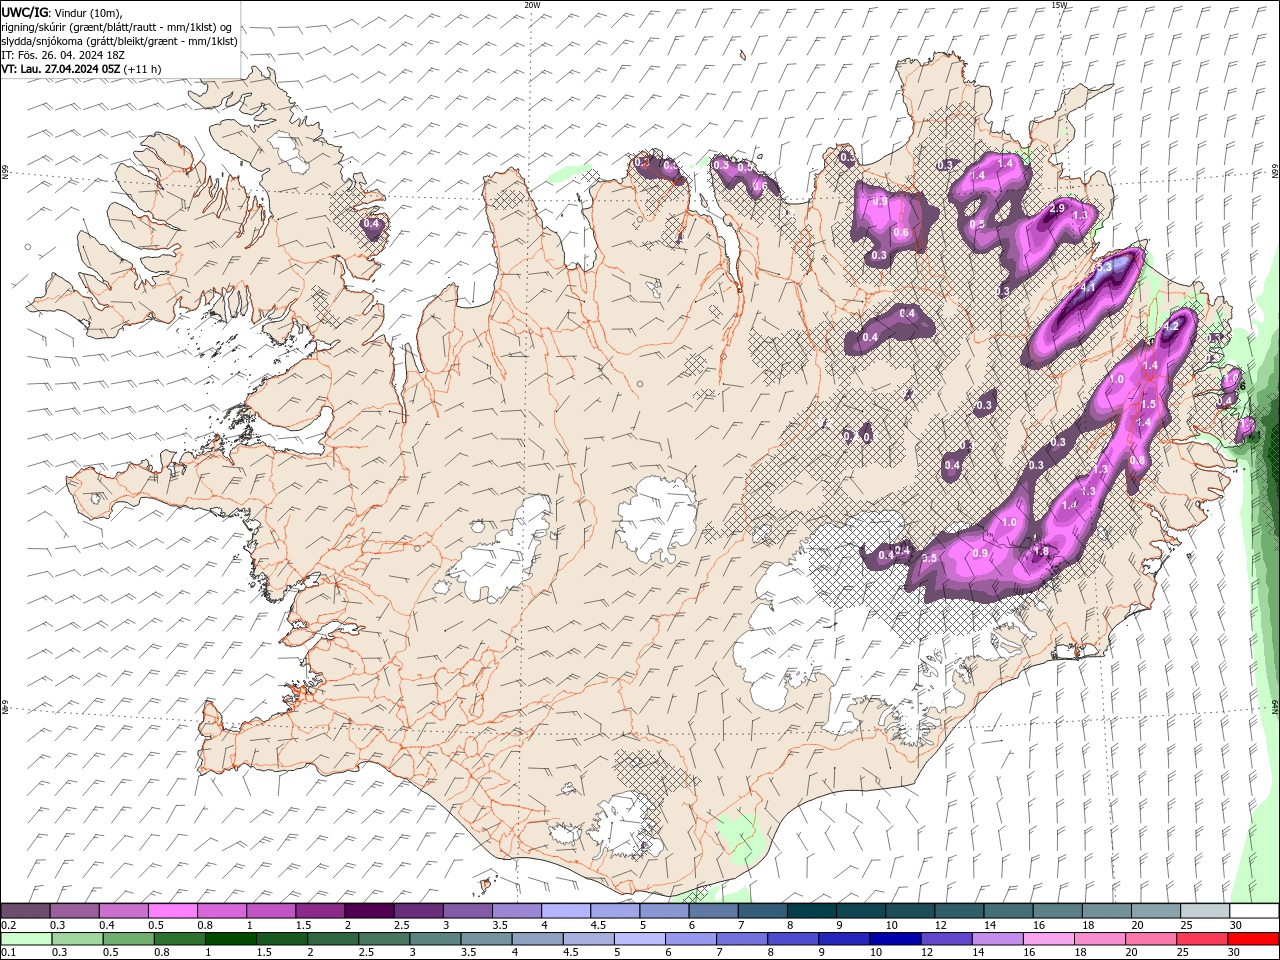Click the '66N' latitude label on right edge
This screenshot has height=960, width=1280.
pos(1275,172)
